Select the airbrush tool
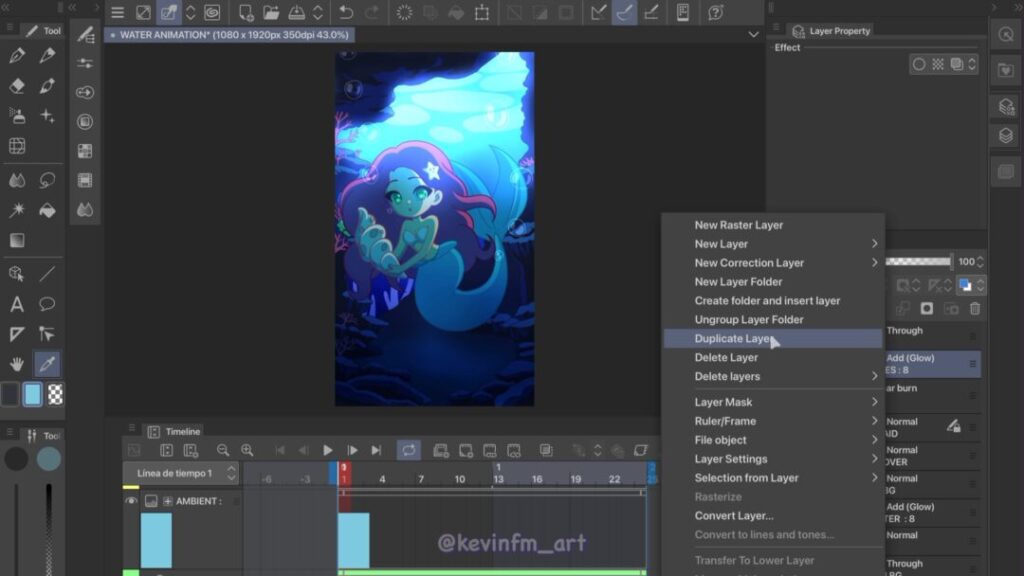Image resolution: width=1024 pixels, height=576 pixels. (18, 116)
